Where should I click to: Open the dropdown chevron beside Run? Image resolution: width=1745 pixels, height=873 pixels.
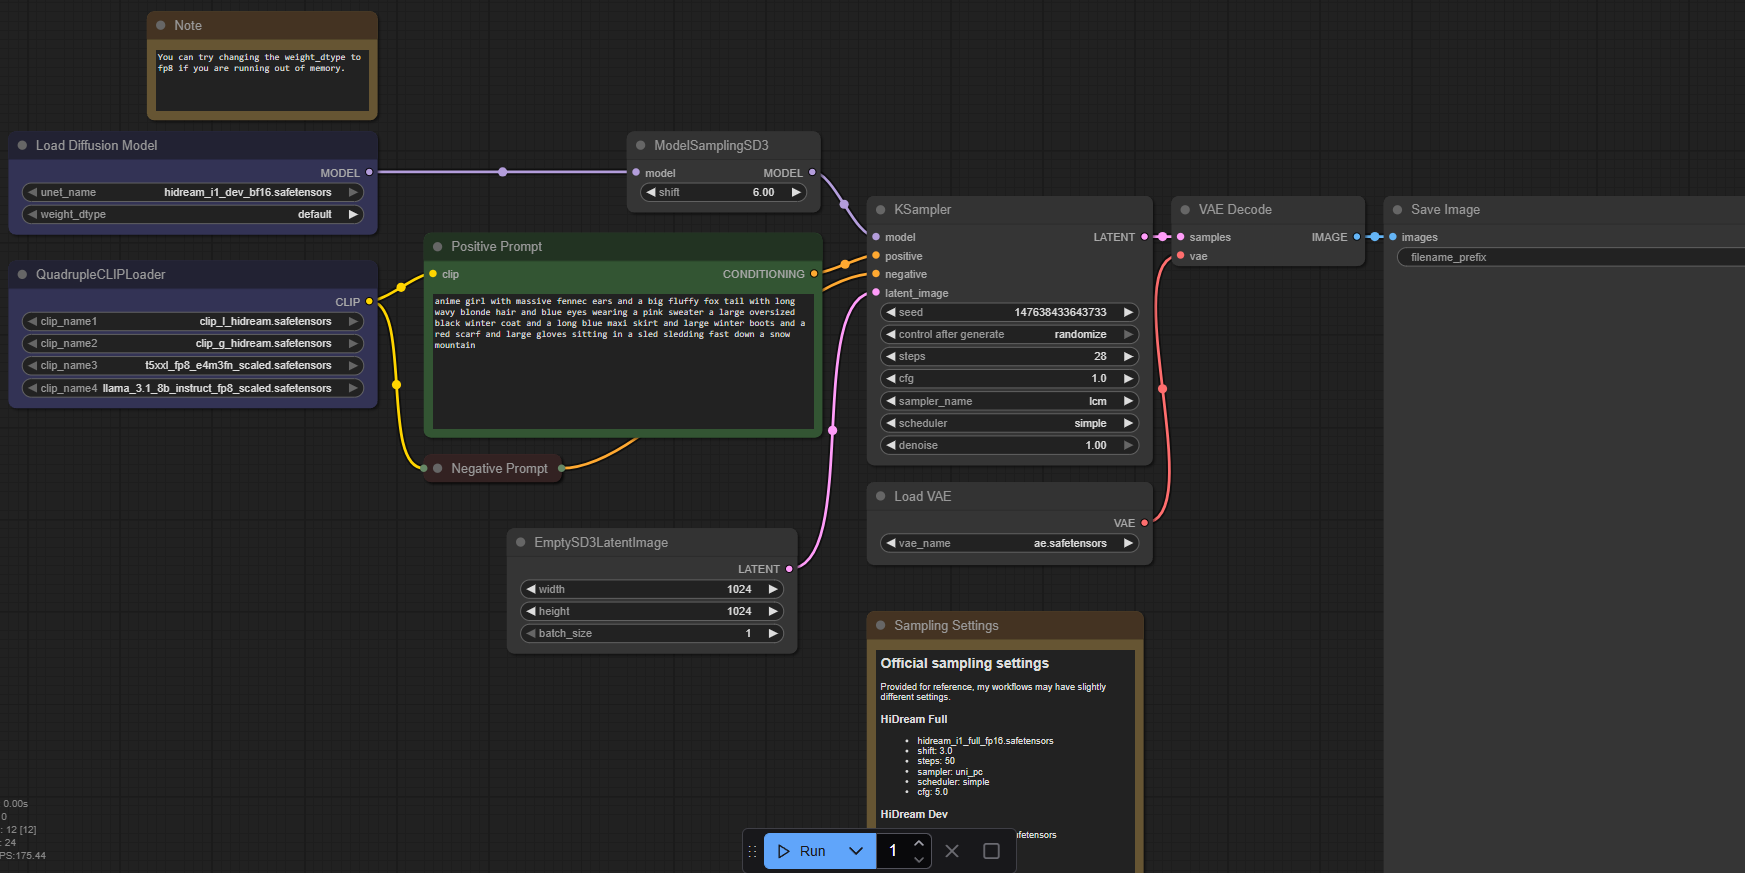coord(856,851)
